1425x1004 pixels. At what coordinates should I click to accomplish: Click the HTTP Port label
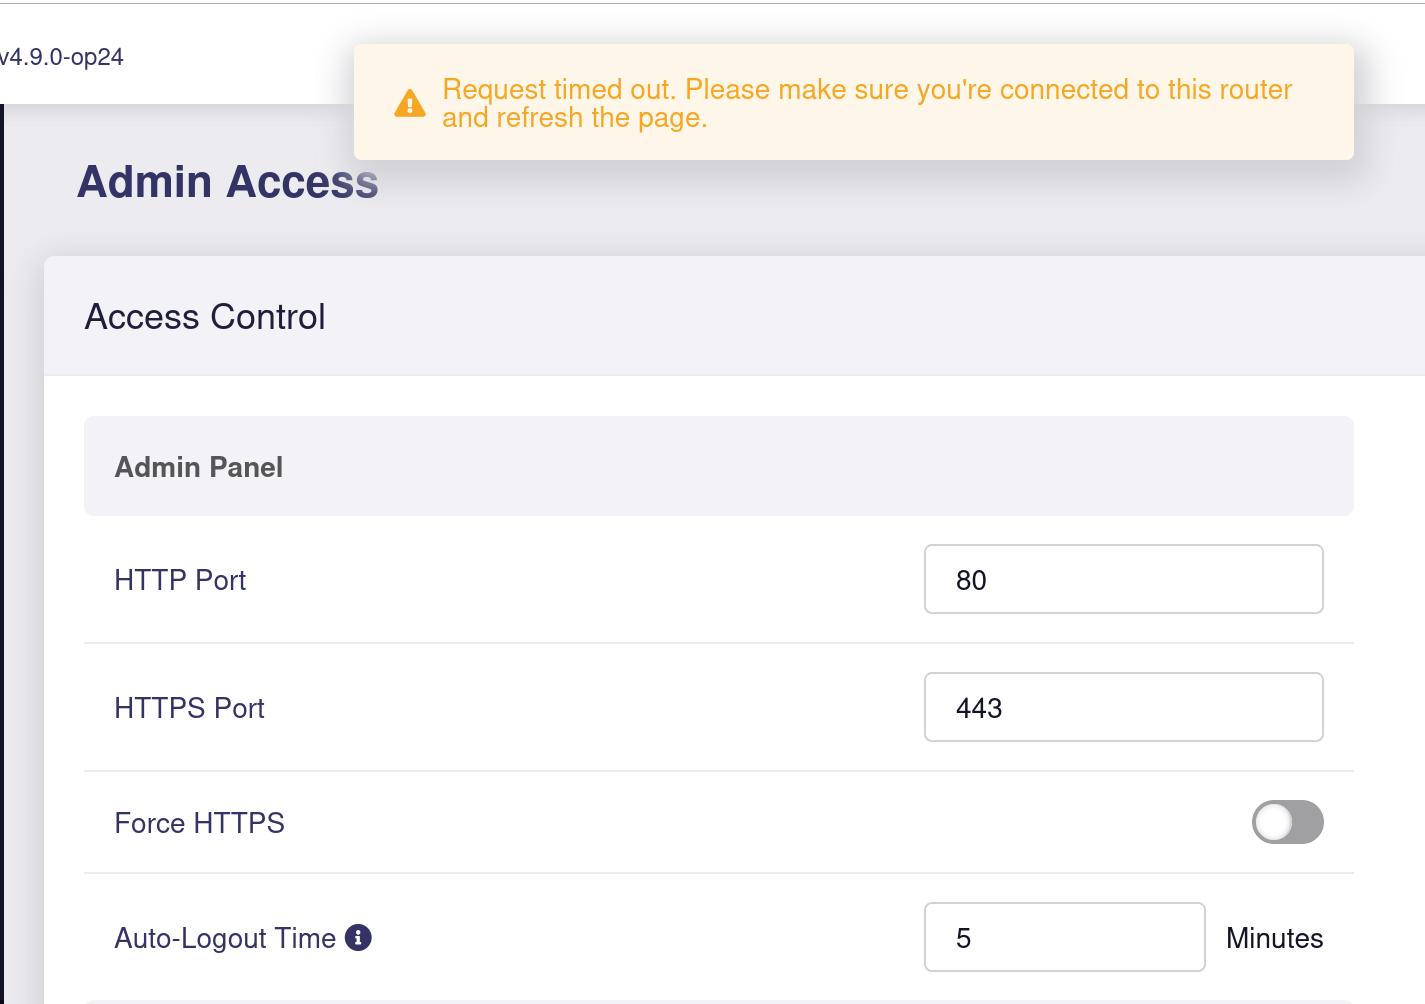click(x=180, y=580)
